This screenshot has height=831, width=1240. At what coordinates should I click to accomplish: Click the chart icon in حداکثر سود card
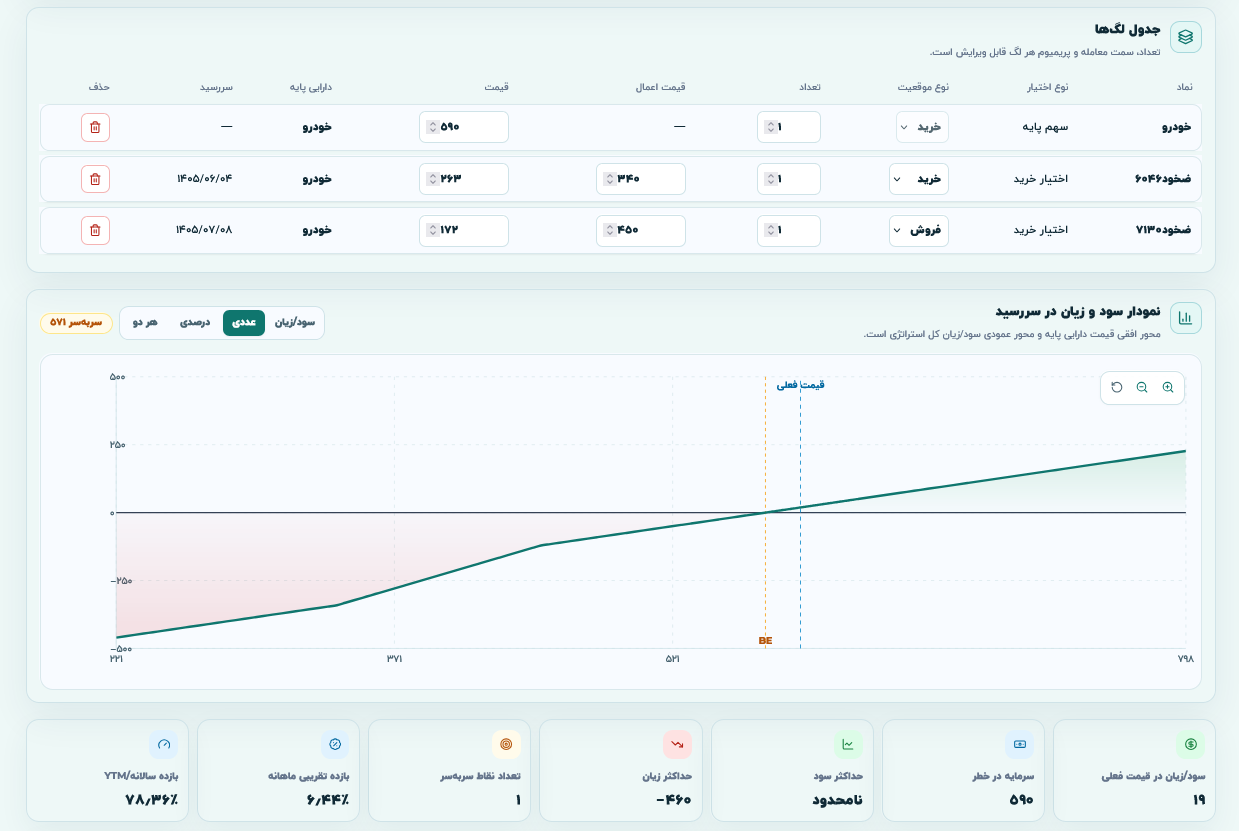point(848,744)
